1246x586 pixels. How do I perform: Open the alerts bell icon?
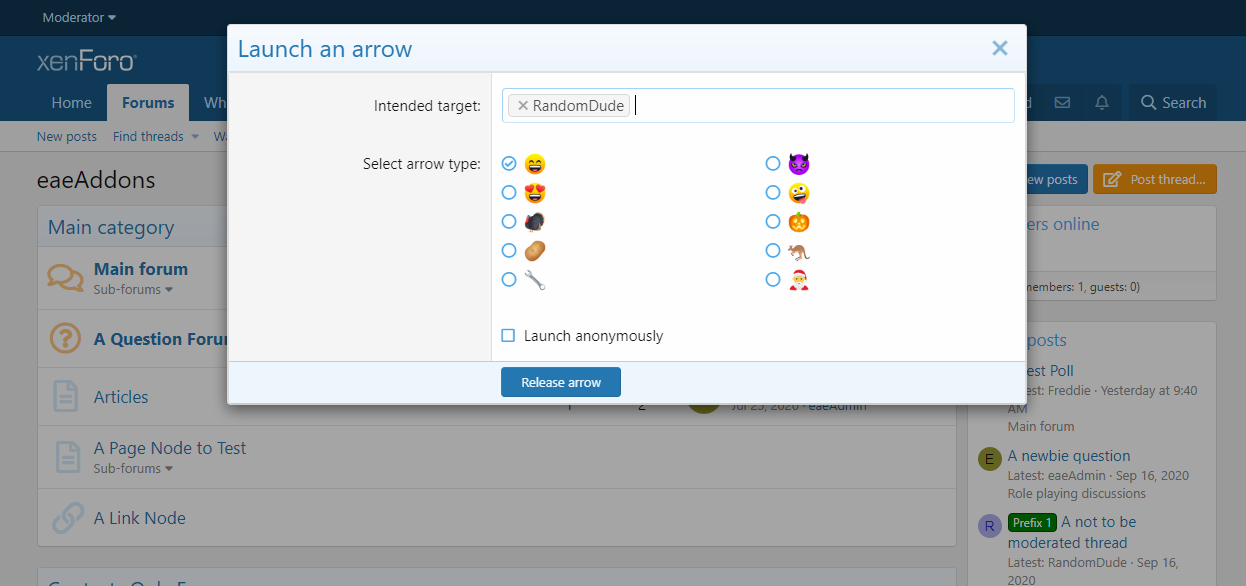tap(1102, 103)
